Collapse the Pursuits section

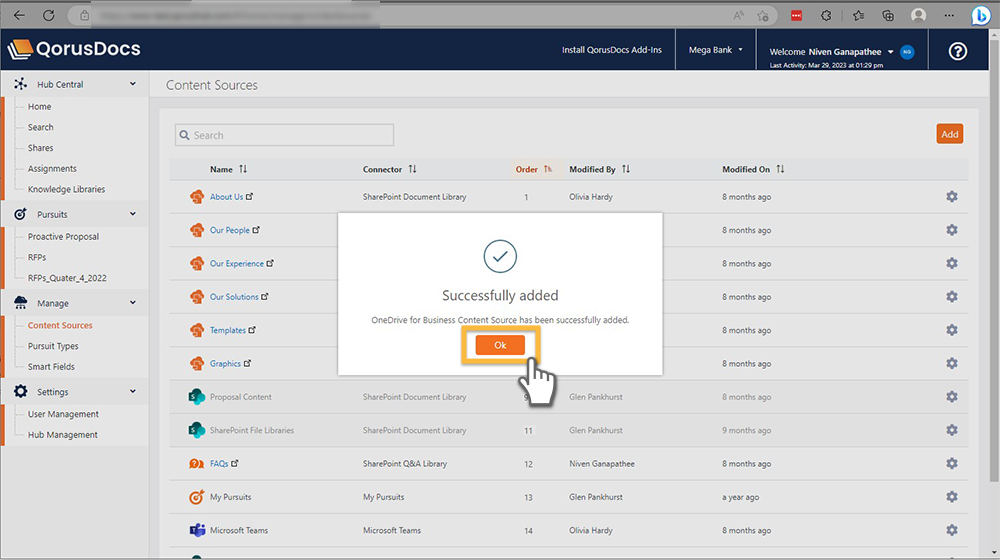pyautogui.click(x=133, y=214)
